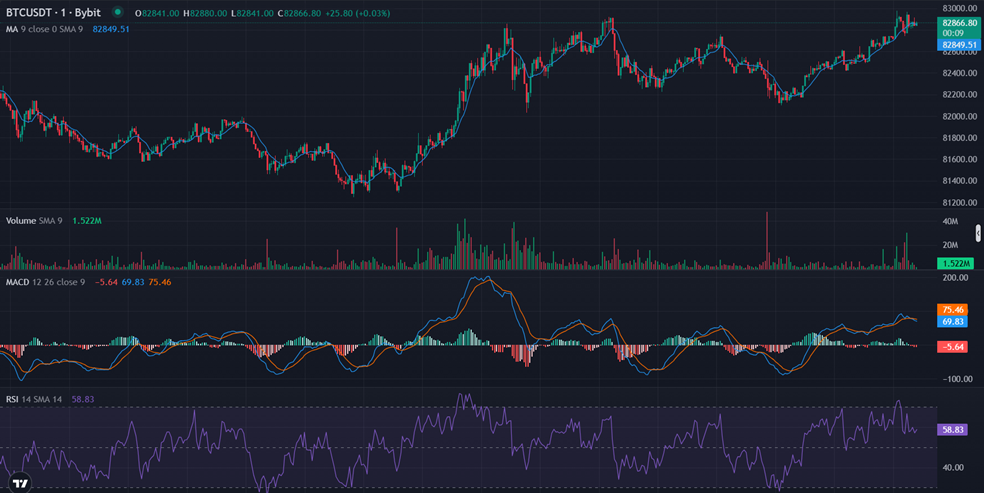Viewport: 984px width, 493px height.
Task: Select the Volume SMA 9 indicator legend
Action: coord(34,221)
